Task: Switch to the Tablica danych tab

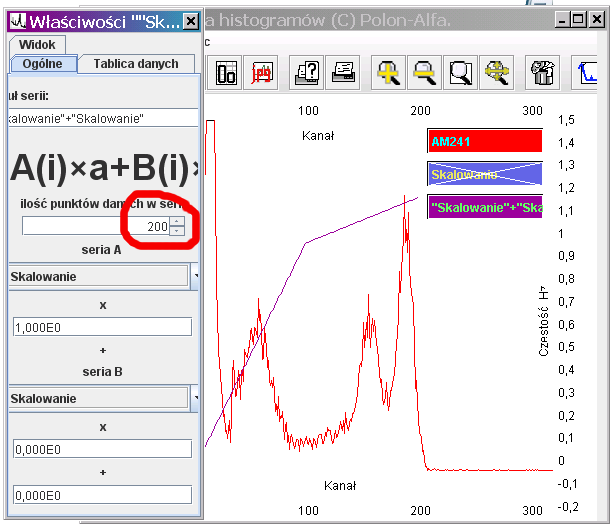Action: [x=136, y=64]
